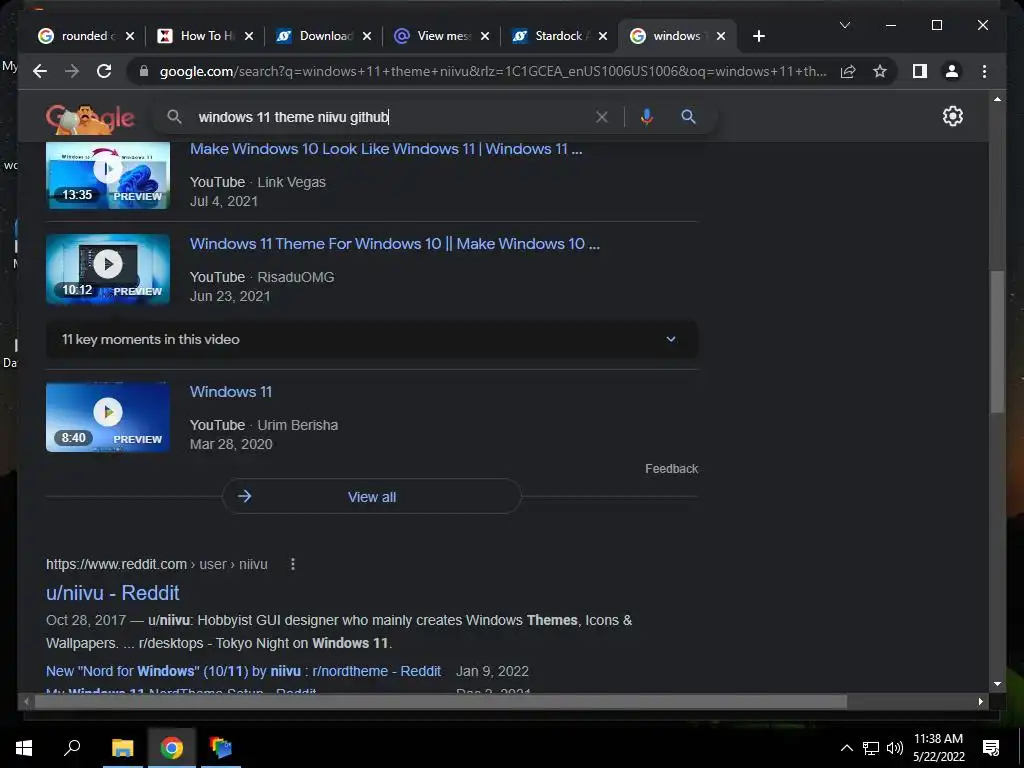Image resolution: width=1024 pixels, height=768 pixels.
Task: Open the 'Windows 11' Urim Berisha video
Action: pos(231,392)
